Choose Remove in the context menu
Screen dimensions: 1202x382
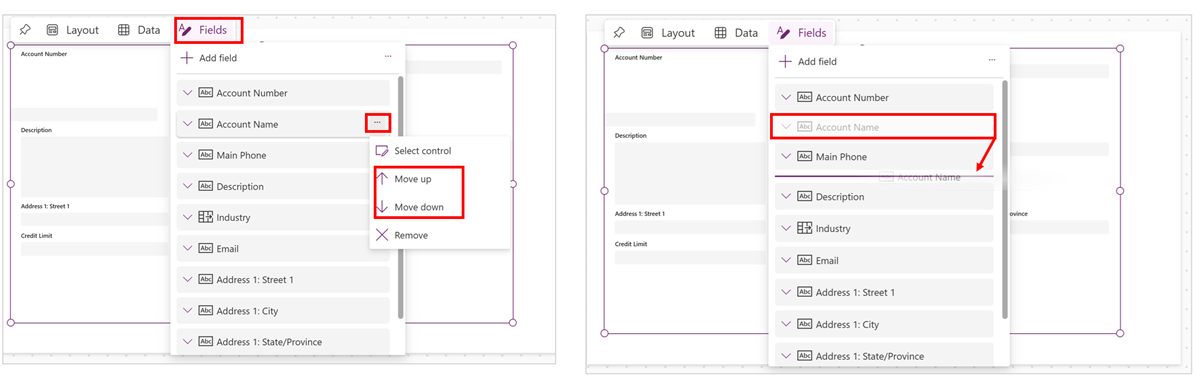click(411, 235)
